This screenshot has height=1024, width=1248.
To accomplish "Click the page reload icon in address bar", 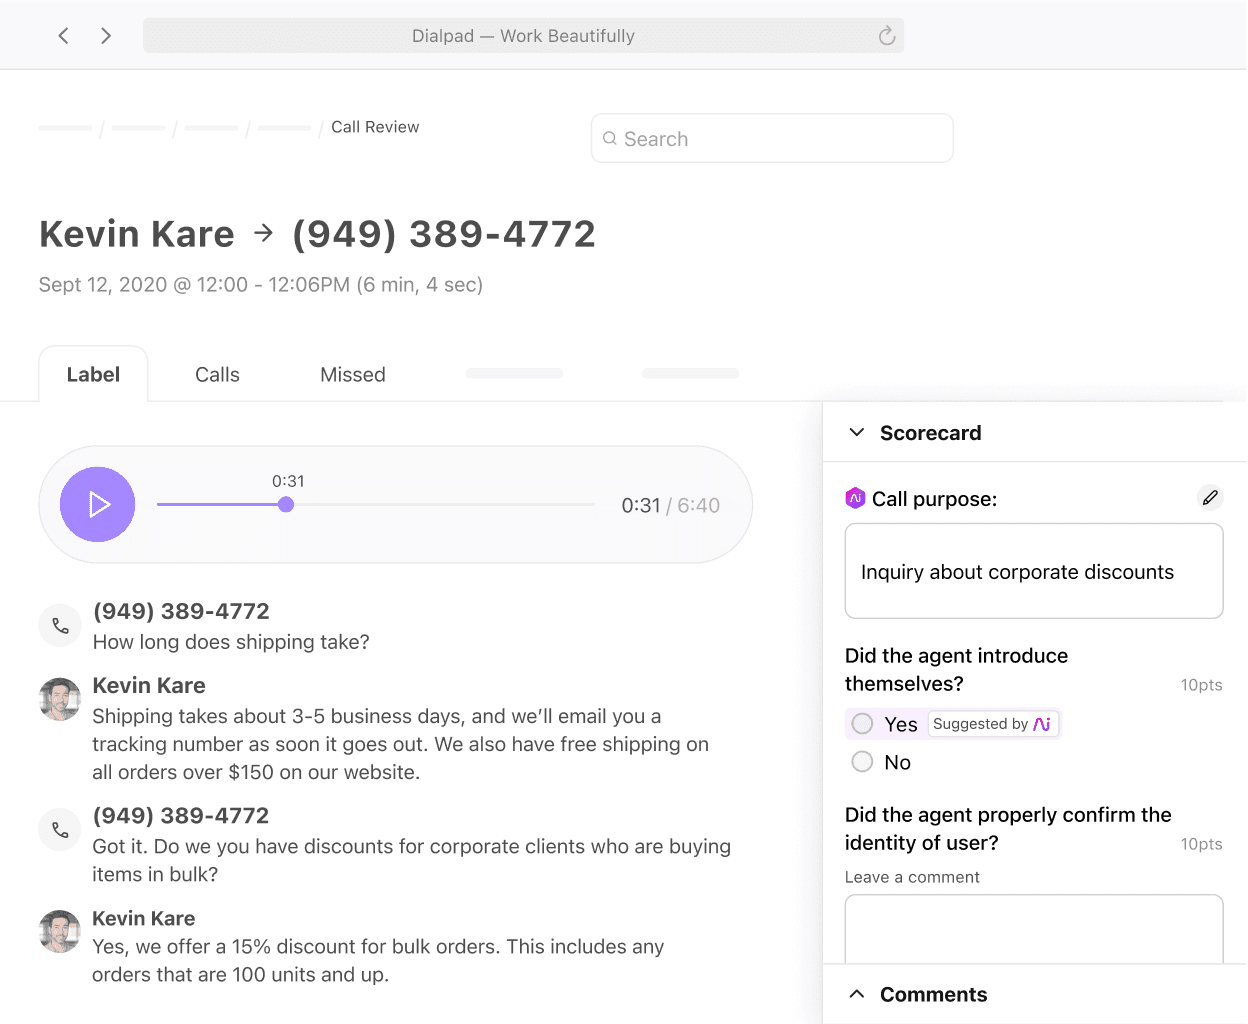I will click(886, 35).
